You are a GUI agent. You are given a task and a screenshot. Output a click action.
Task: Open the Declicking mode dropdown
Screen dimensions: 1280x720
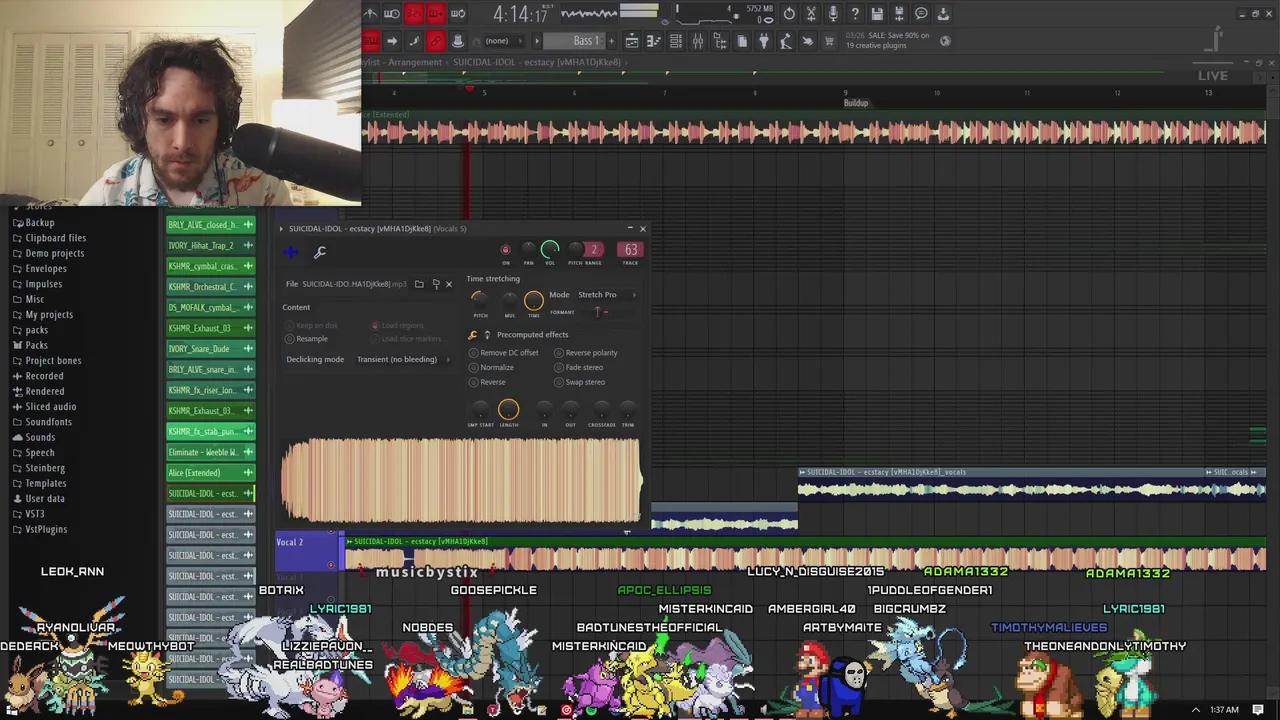[x=401, y=359]
